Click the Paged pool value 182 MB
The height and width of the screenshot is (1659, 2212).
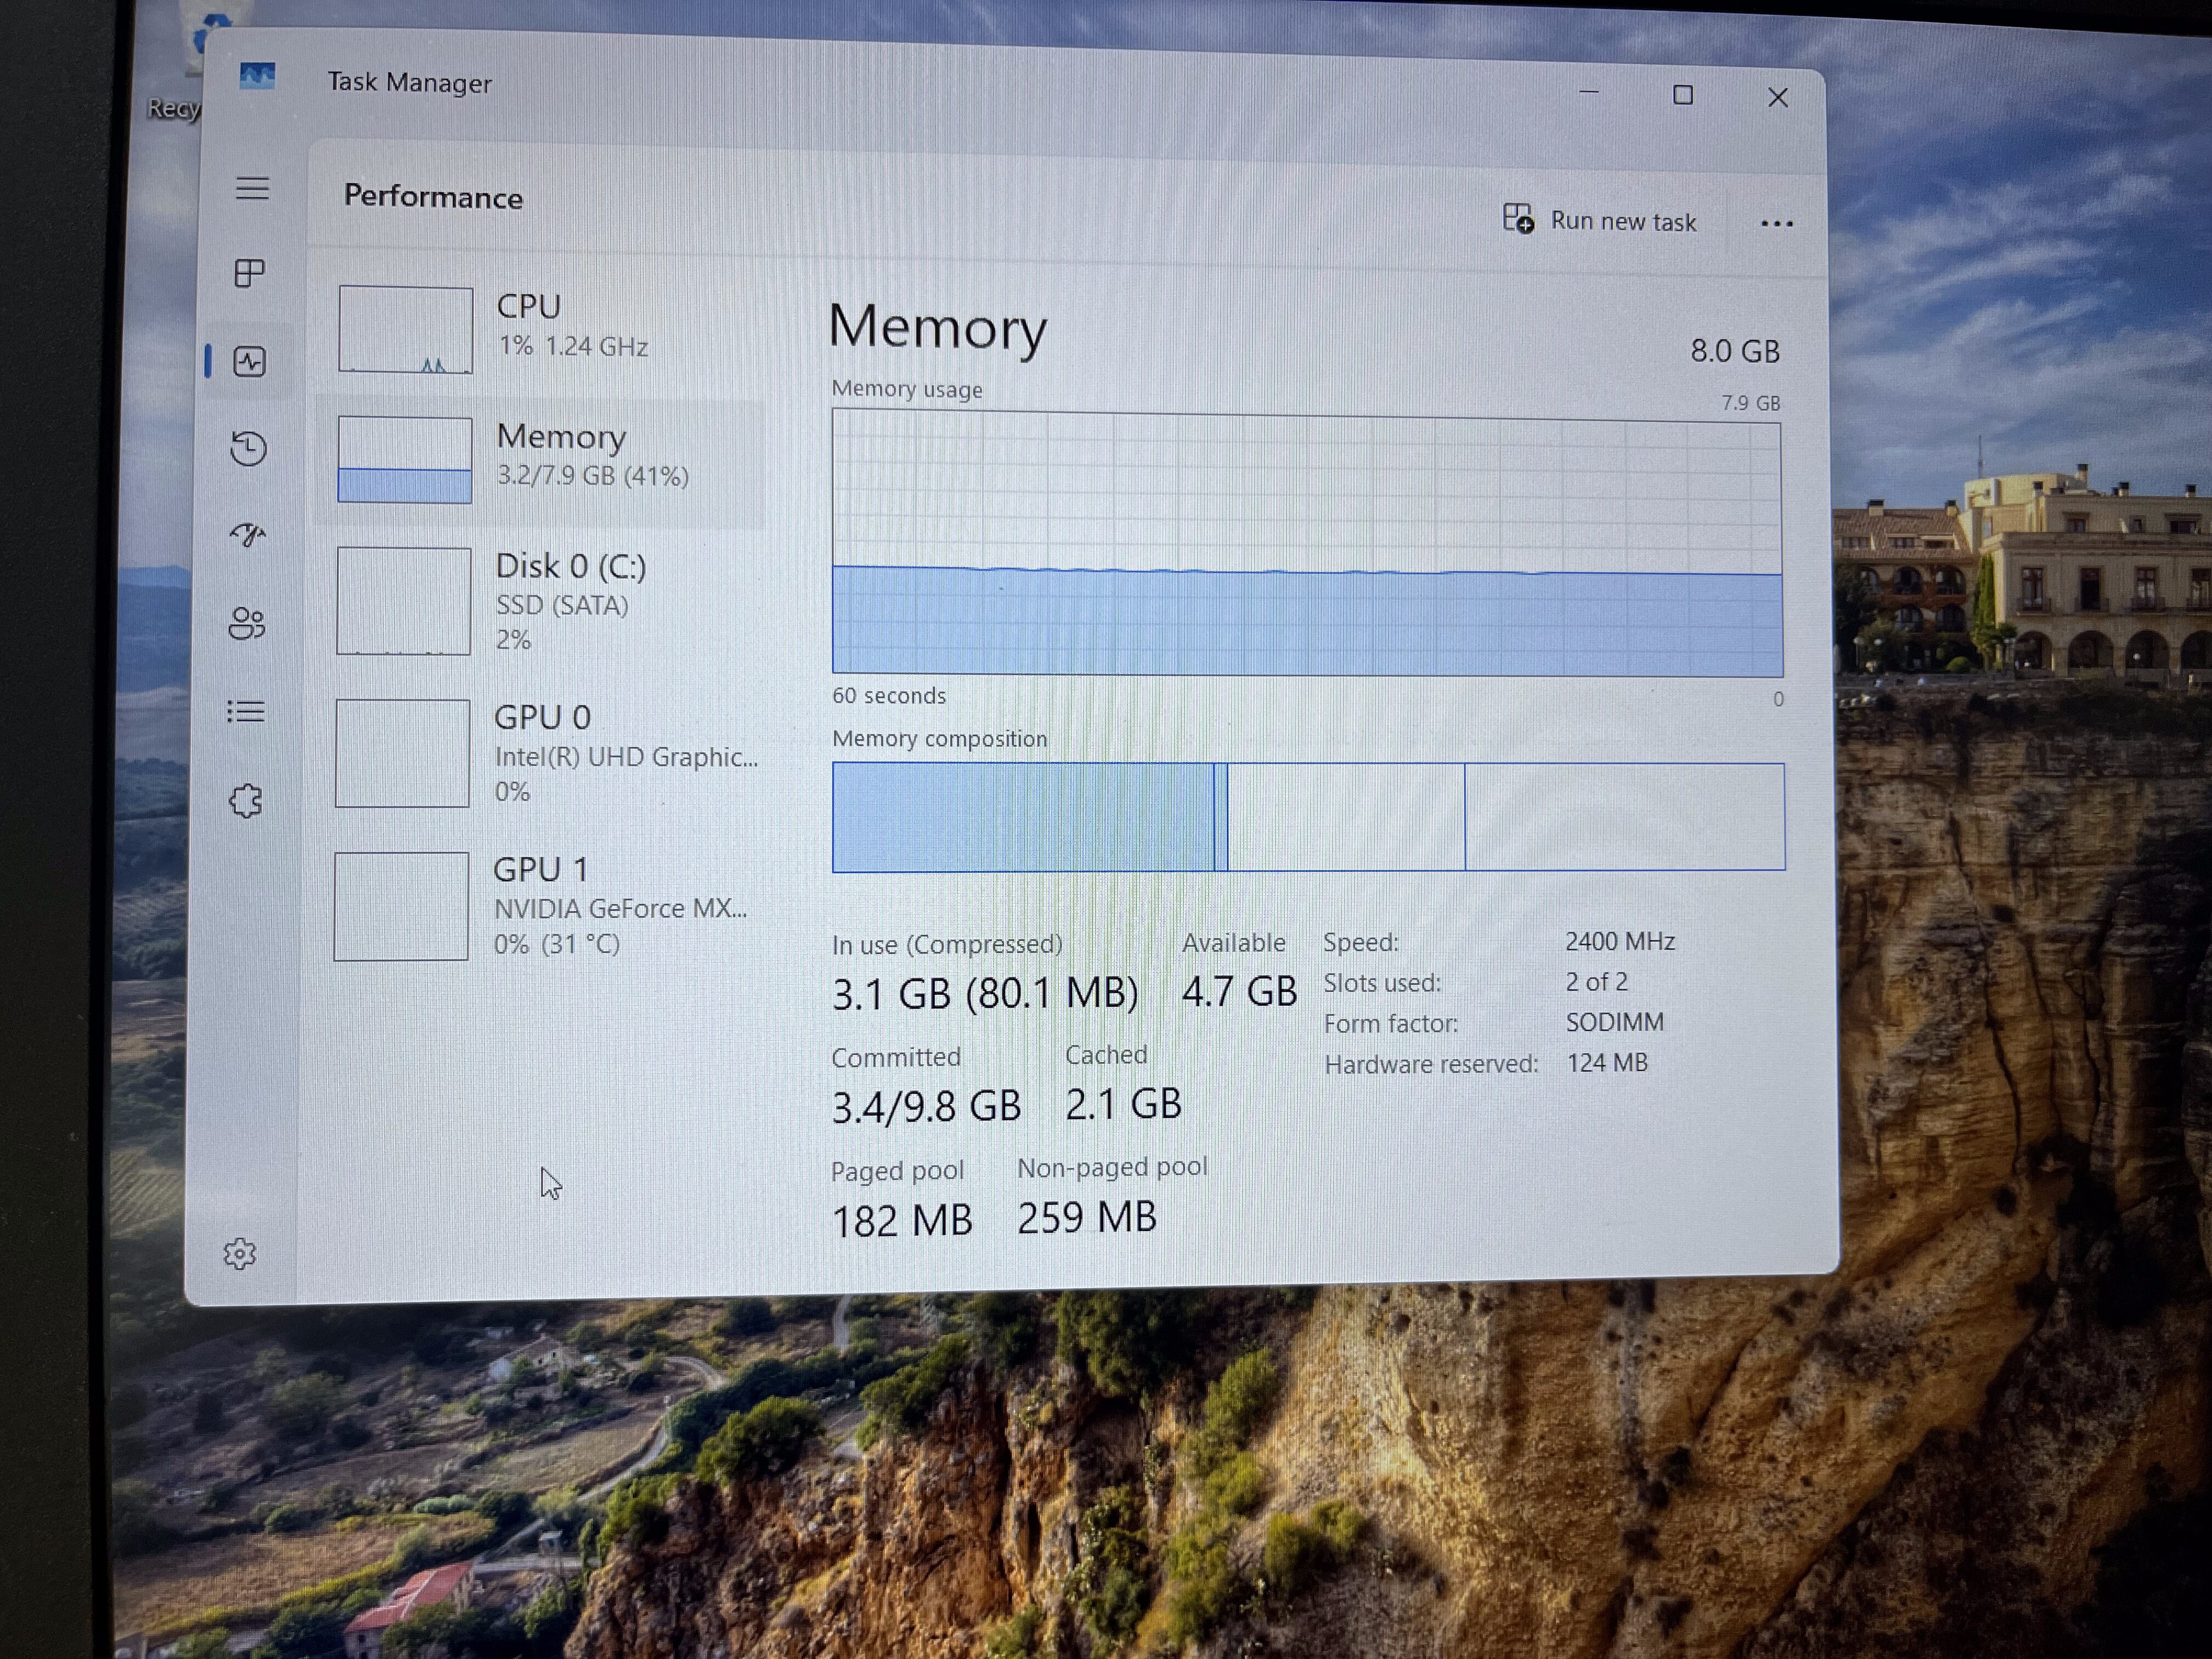click(x=902, y=1221)
